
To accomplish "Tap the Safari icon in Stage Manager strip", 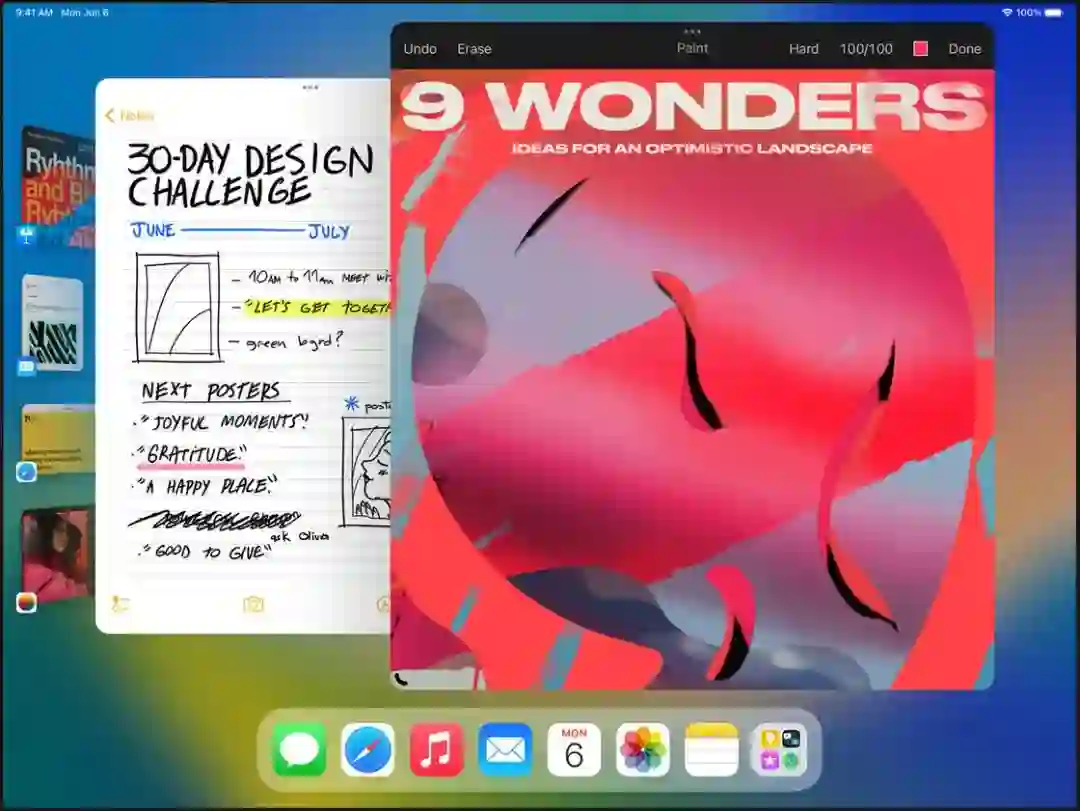I will pyautogui.click(x=26, y=472).
